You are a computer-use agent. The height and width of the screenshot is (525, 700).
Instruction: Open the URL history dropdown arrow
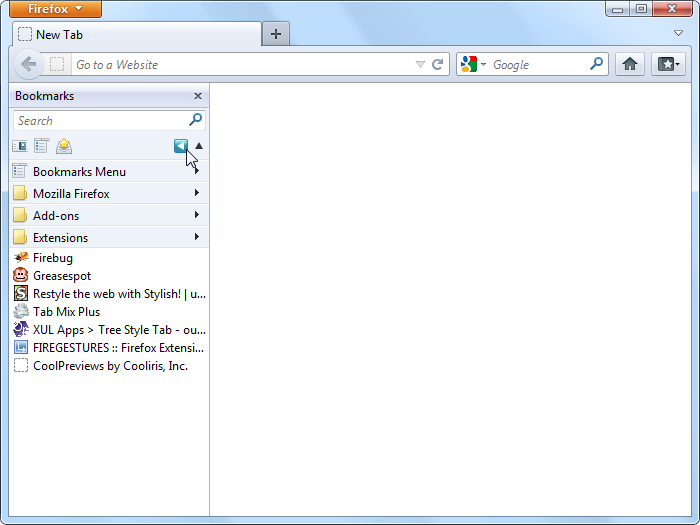click(x=420, y=65)
